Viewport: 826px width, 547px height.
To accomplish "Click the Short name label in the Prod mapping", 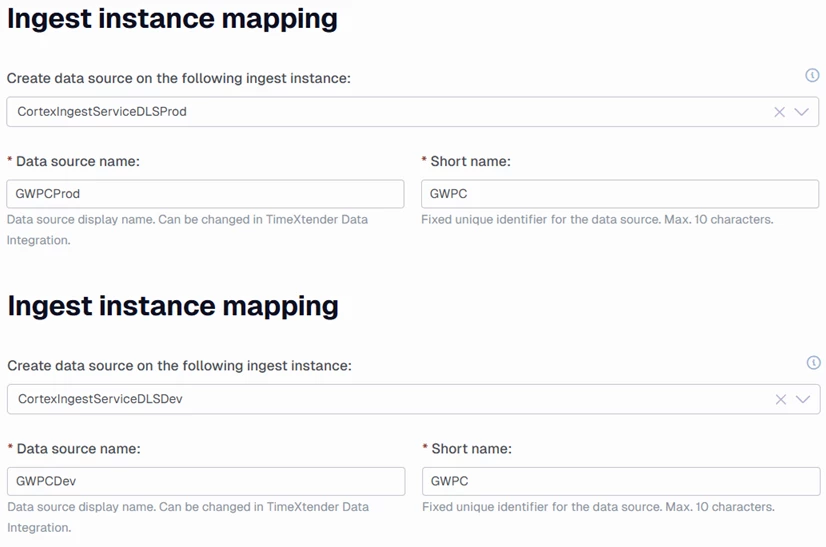I will click(x=470, y=161).
